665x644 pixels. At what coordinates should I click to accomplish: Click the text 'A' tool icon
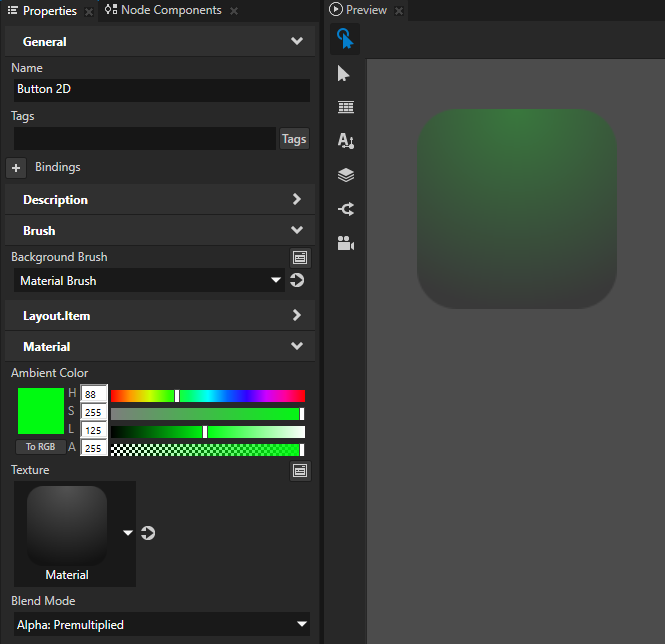(346, 141)
